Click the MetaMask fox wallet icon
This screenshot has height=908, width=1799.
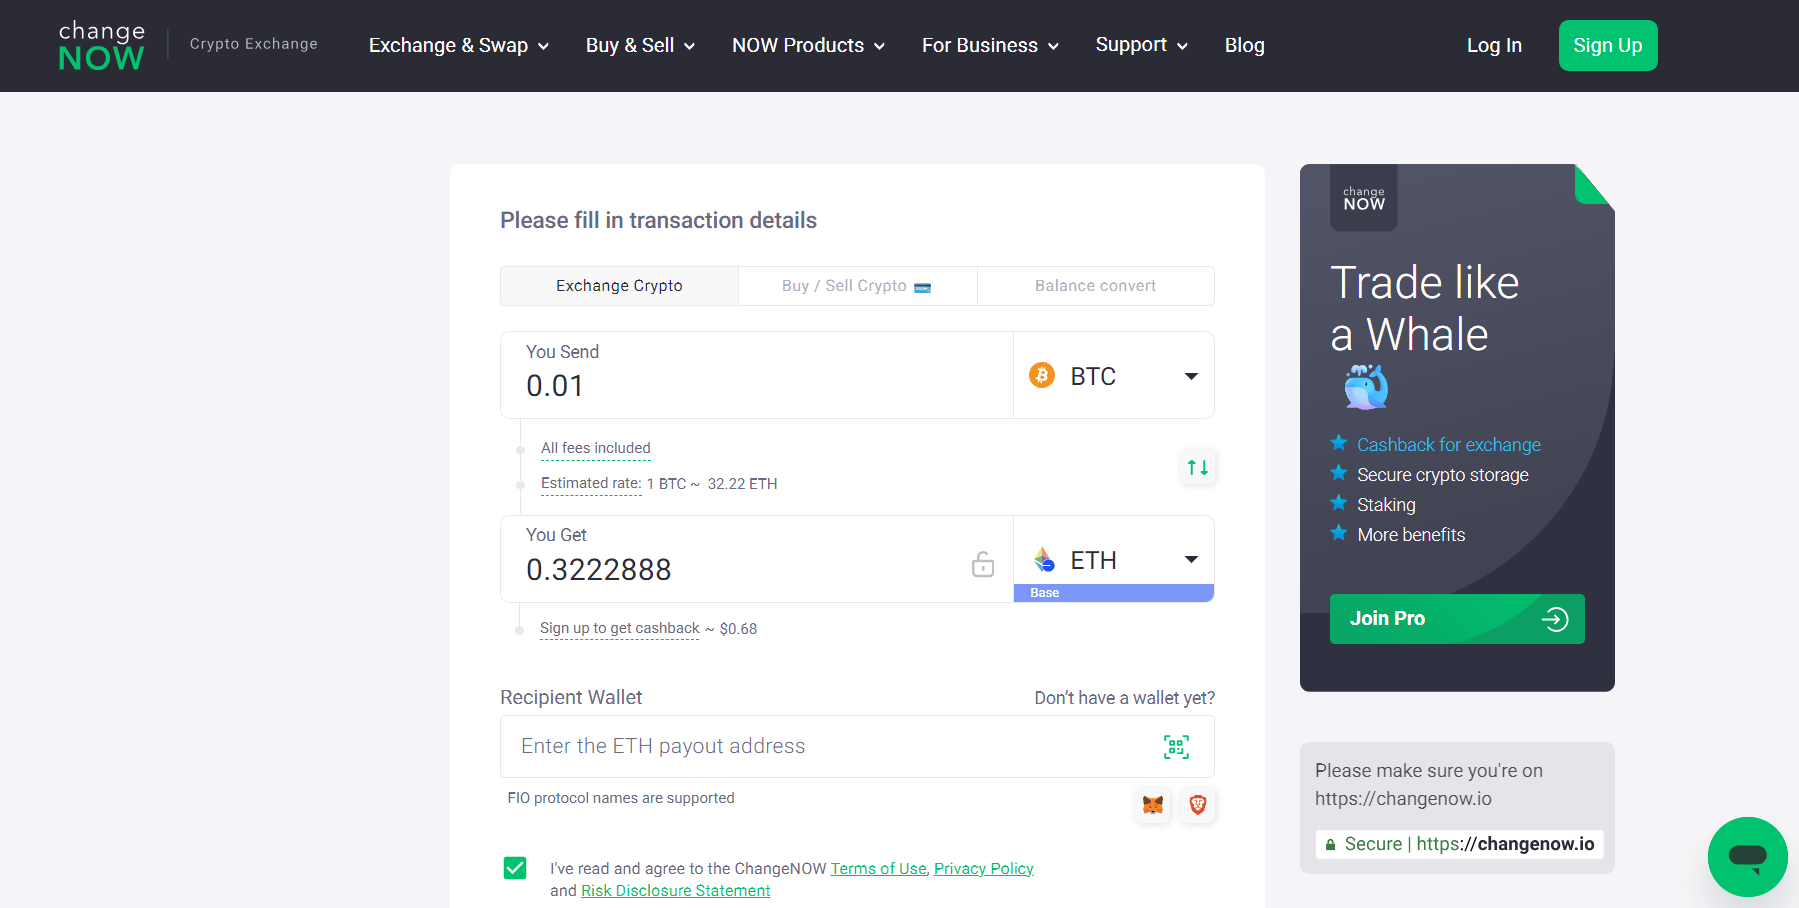[1153, 805]
